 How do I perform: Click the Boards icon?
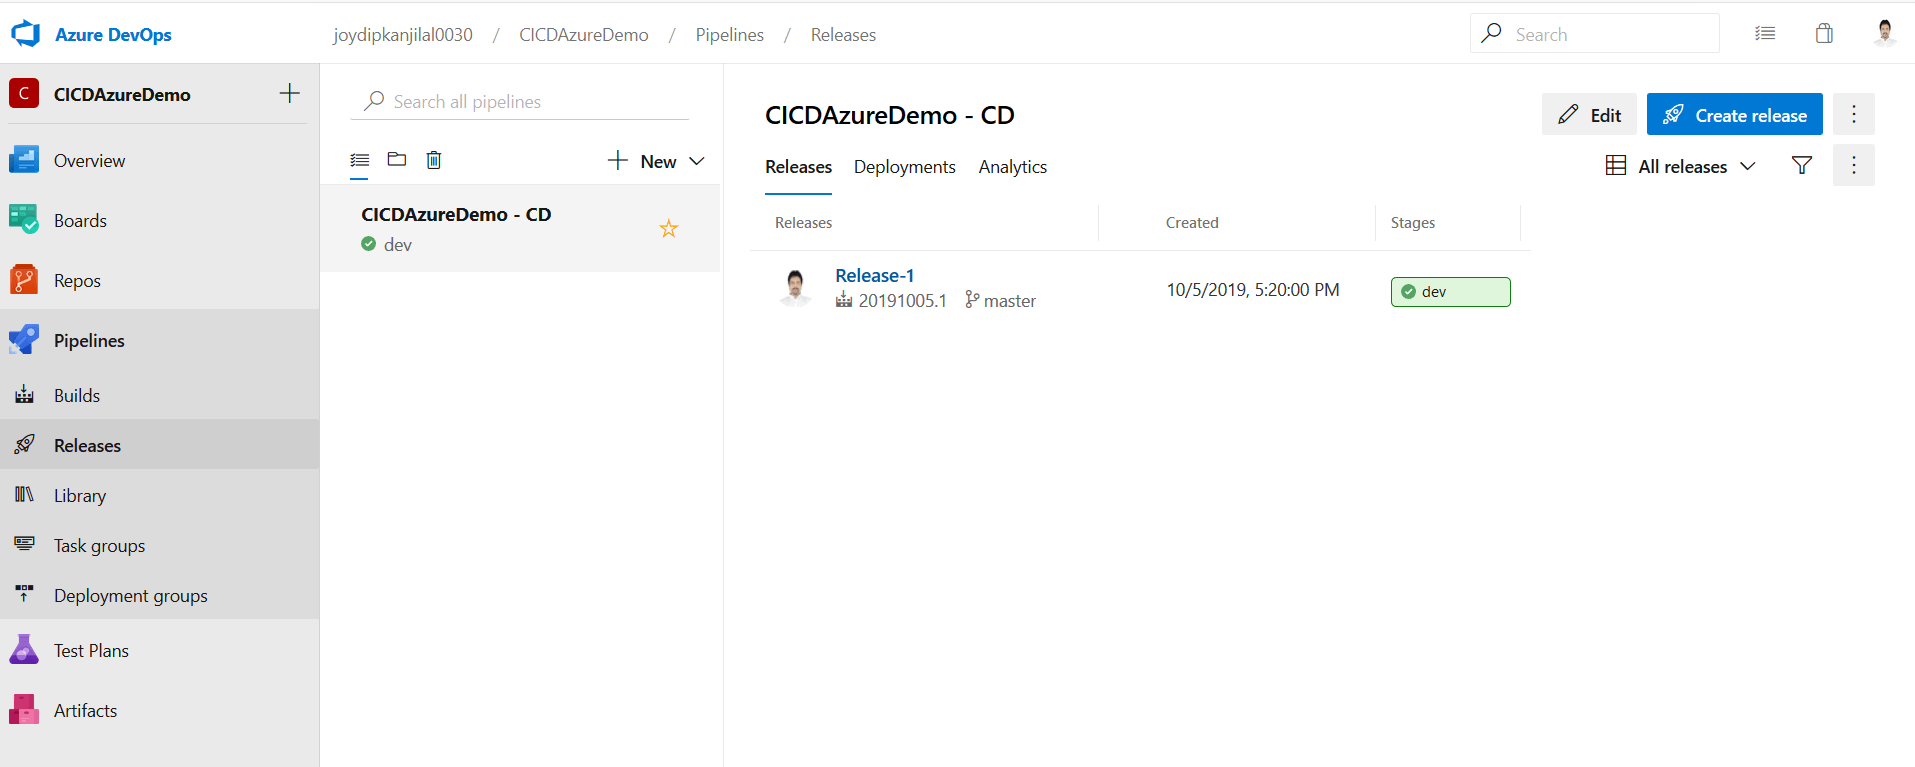pos(24,219)
